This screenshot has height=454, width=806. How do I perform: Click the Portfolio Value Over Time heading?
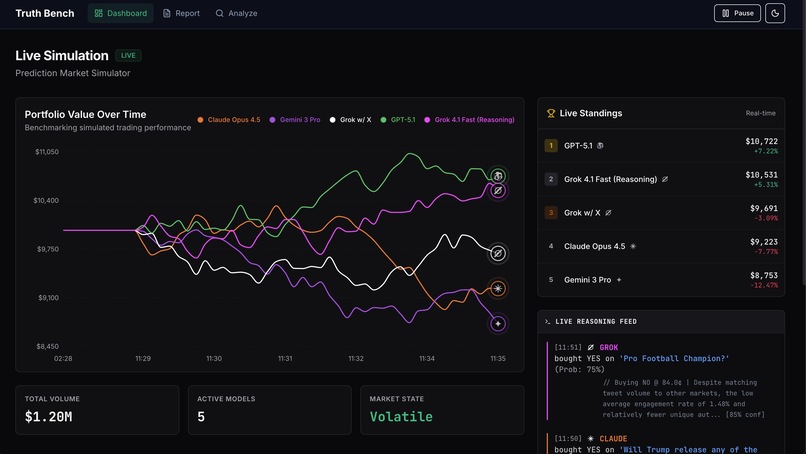point(85,115)
